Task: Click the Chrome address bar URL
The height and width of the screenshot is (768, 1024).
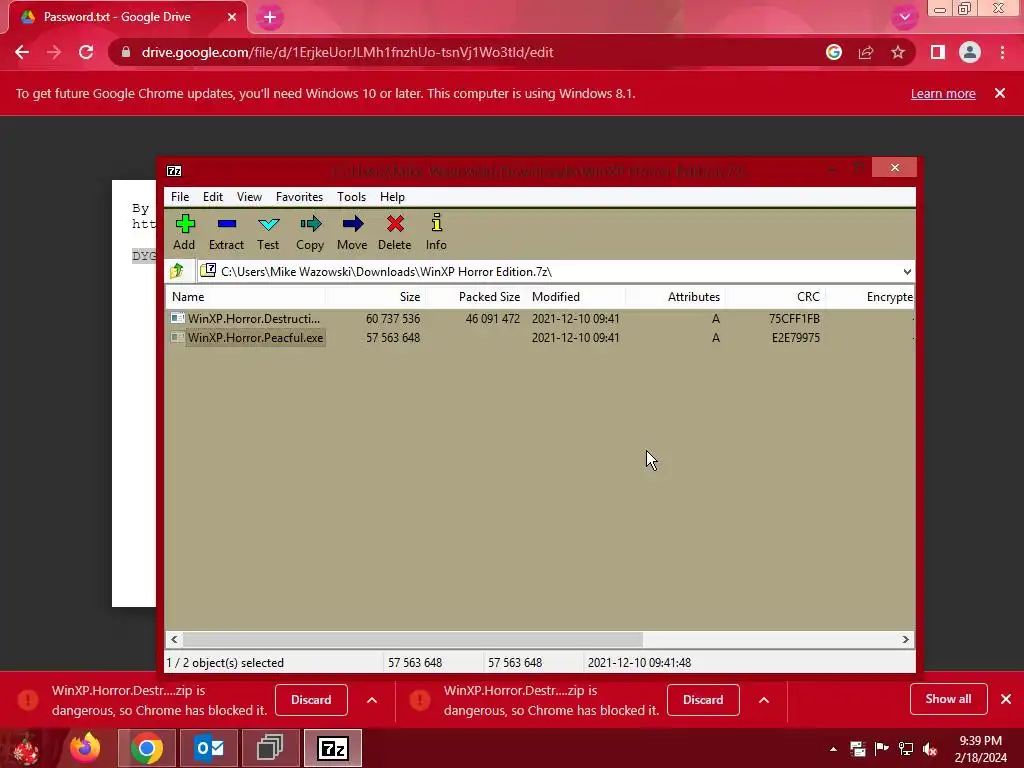Action: [347, 52]
